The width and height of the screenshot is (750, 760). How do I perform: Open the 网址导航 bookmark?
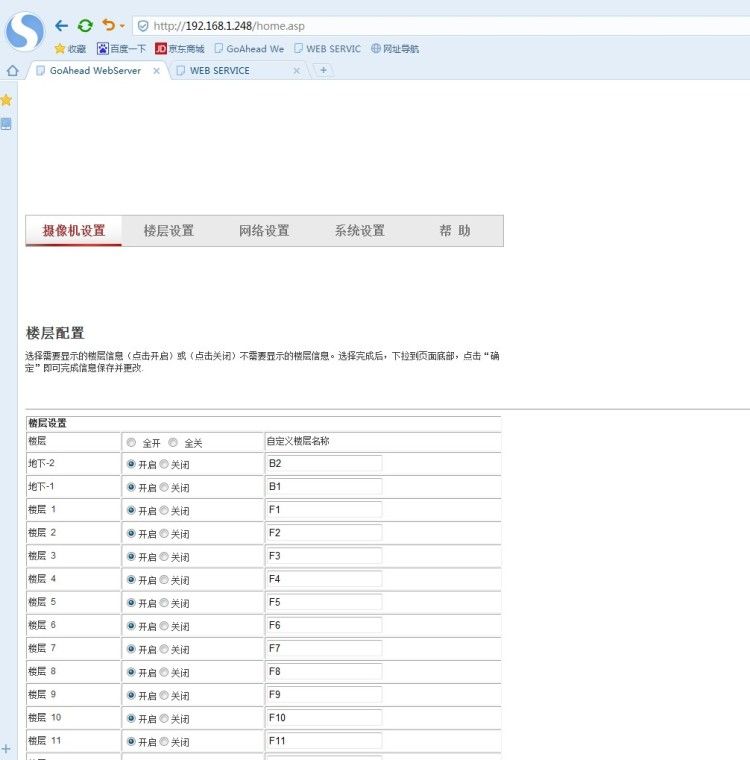coord(395,48)
